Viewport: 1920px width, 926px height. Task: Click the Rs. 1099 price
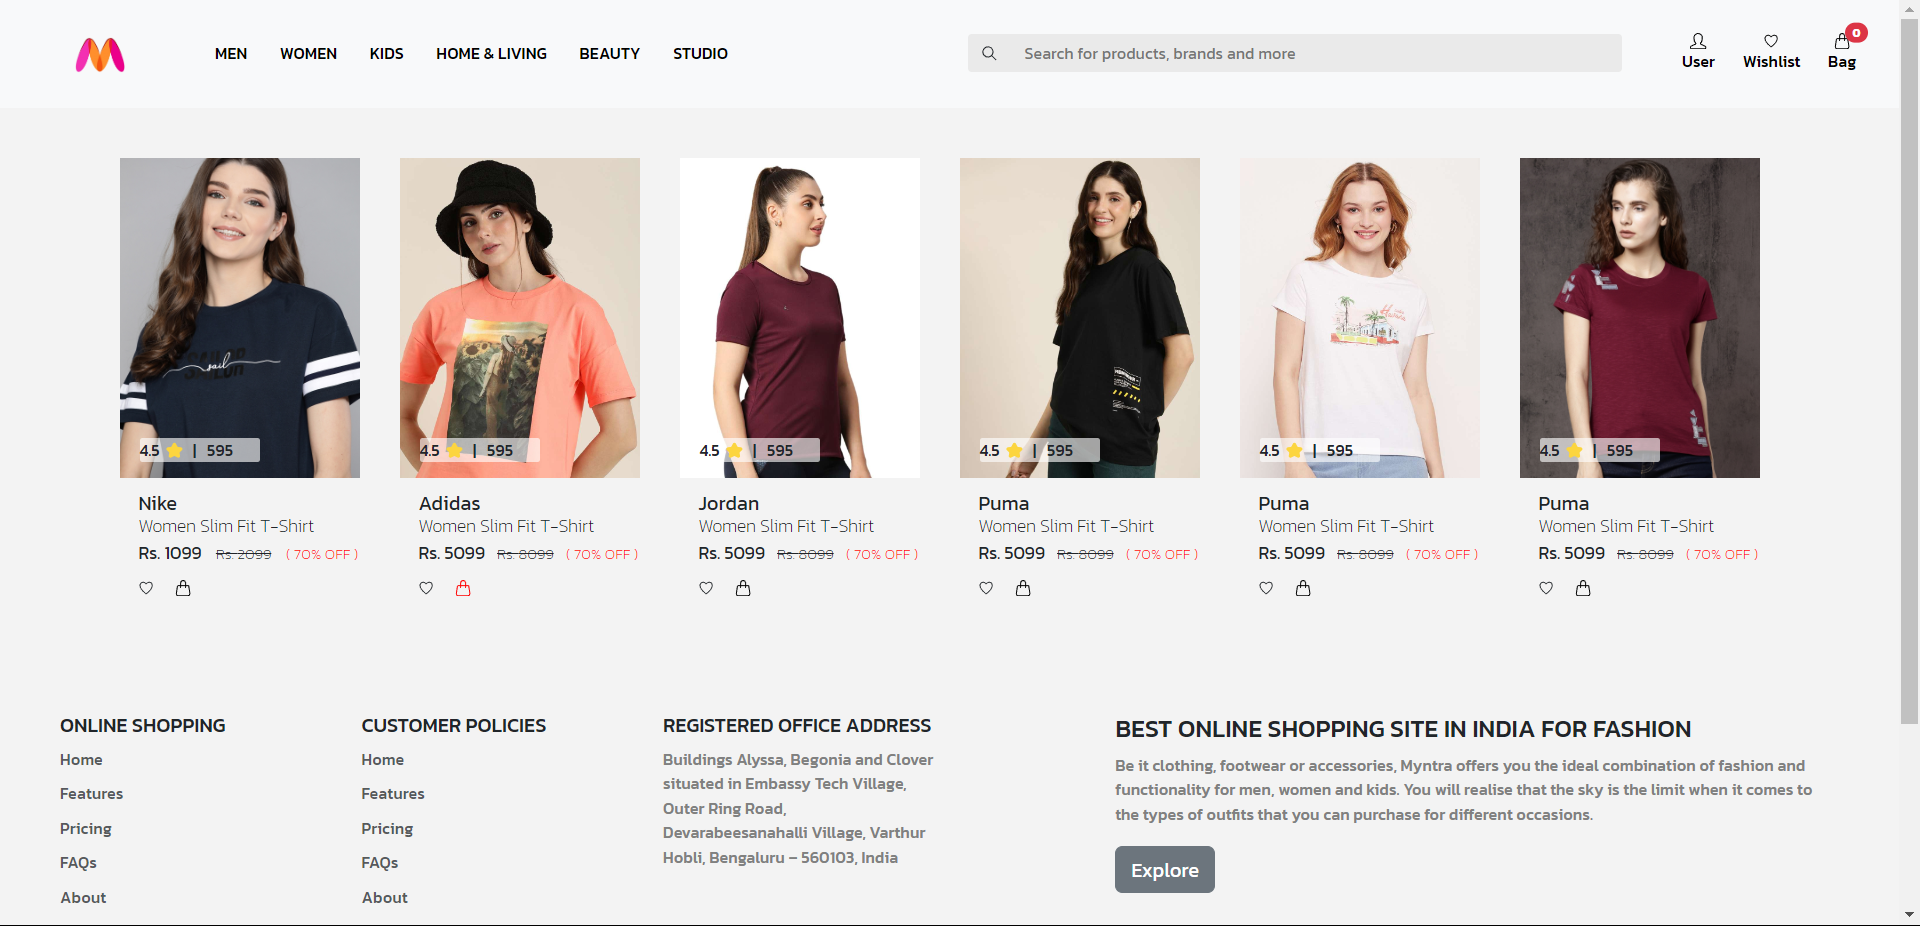click(170, 553)
